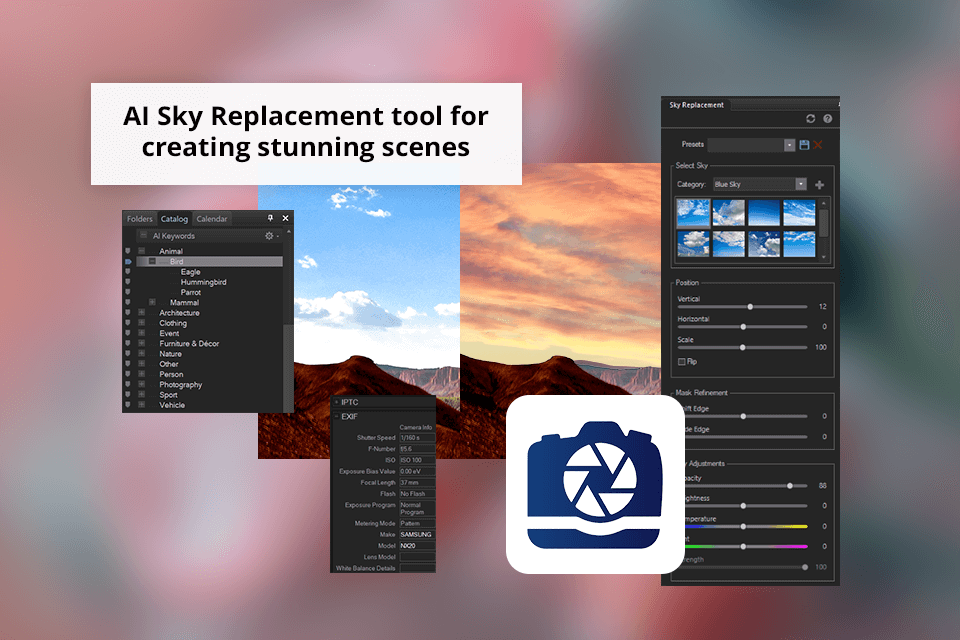
Task: Add a sky with the plus icon
Action: tap(820, 184)
